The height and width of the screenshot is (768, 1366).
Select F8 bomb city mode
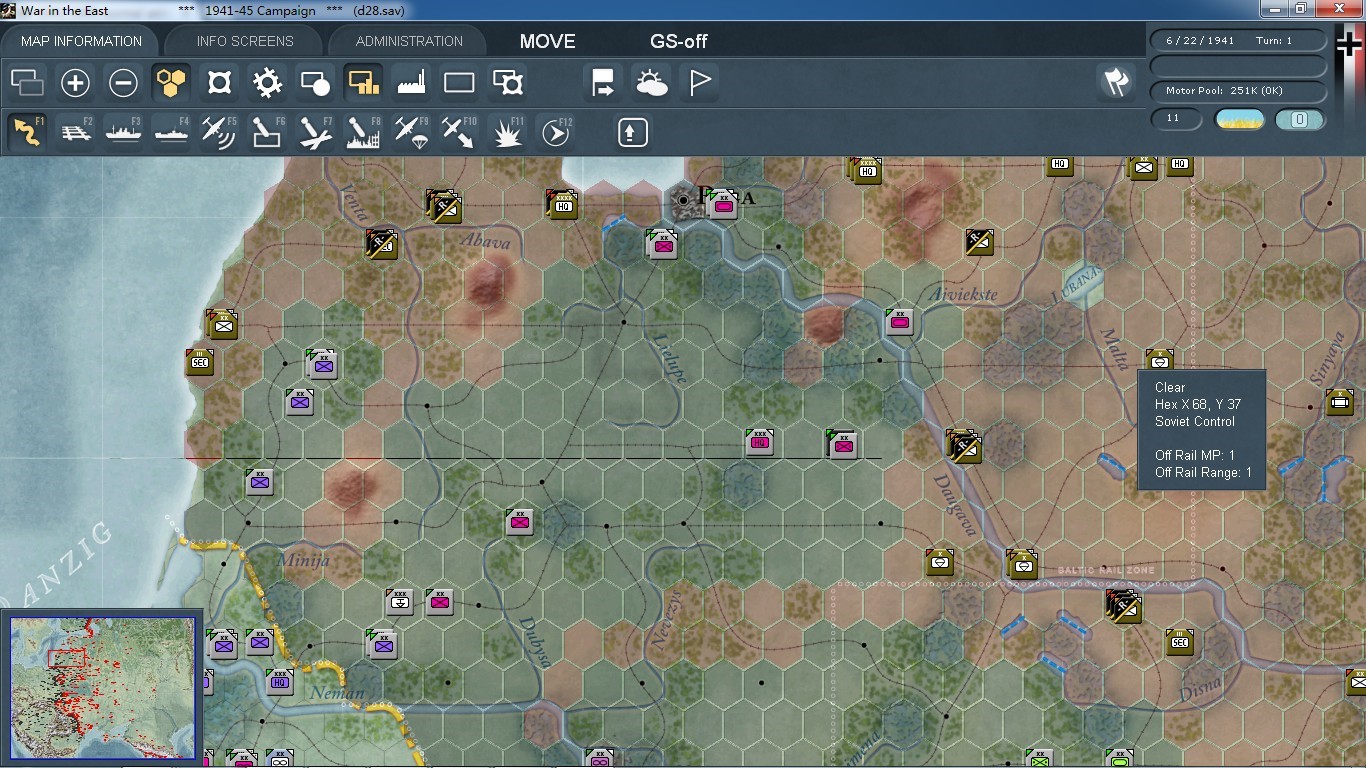click(x=363, y=132)
